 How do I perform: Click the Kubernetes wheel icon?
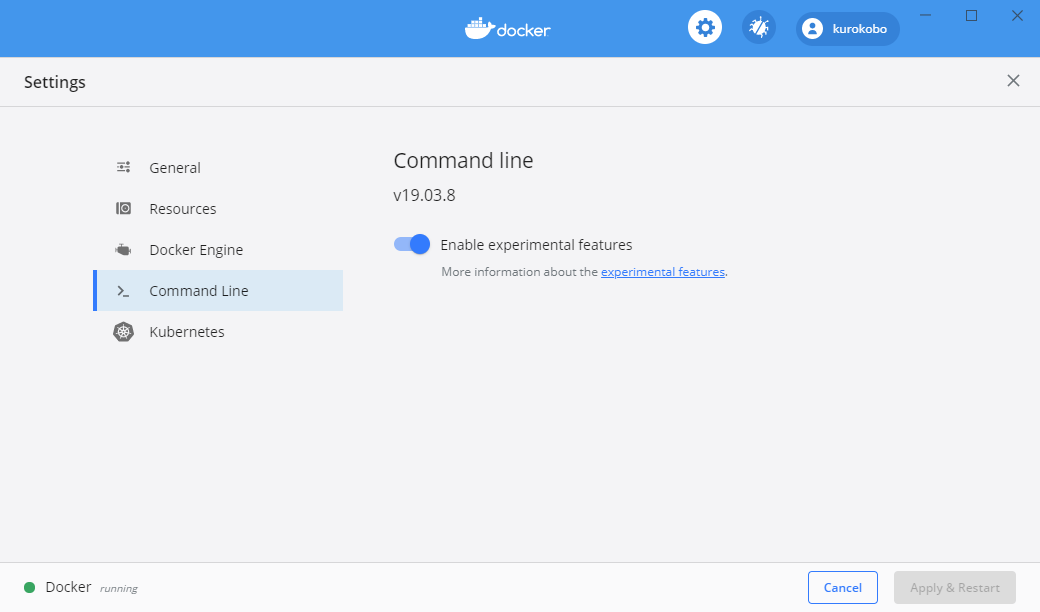(123, 332)
